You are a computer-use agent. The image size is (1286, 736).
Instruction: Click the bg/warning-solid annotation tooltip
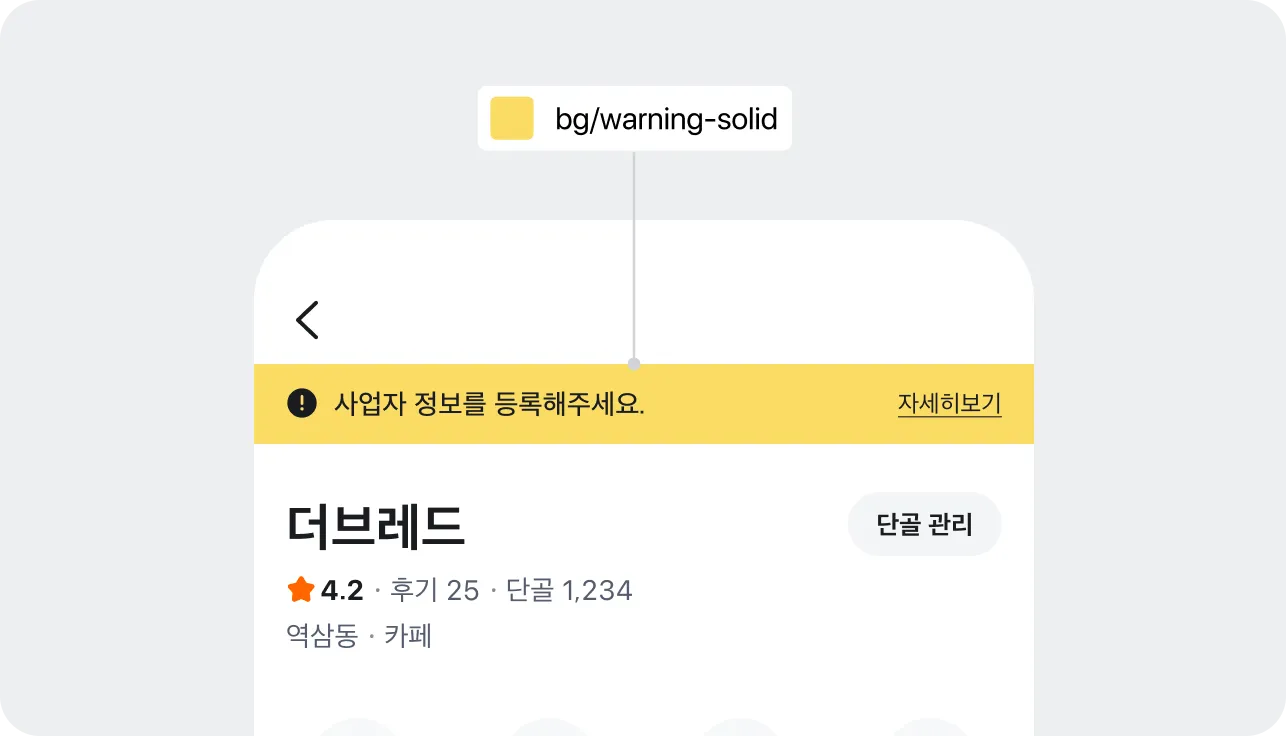coord(635,118)
